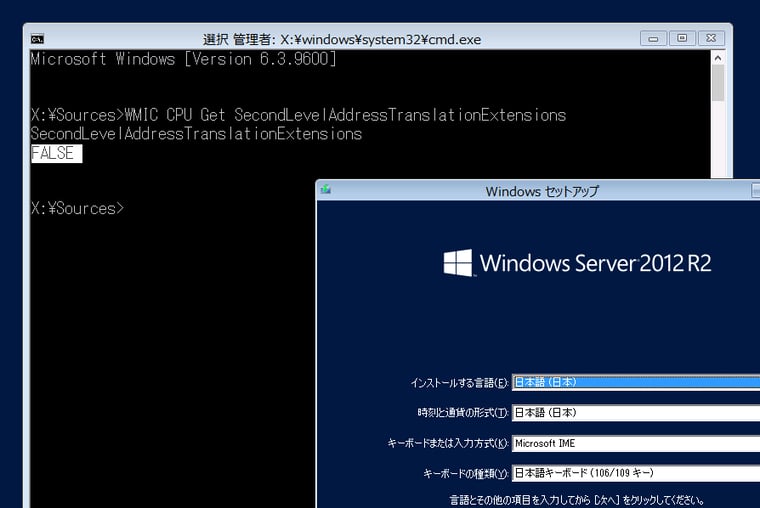Viewport: 760px width, 508px height.
Task: Open the cmd.exe window system menu icon
Action: [x=37, y=39]
